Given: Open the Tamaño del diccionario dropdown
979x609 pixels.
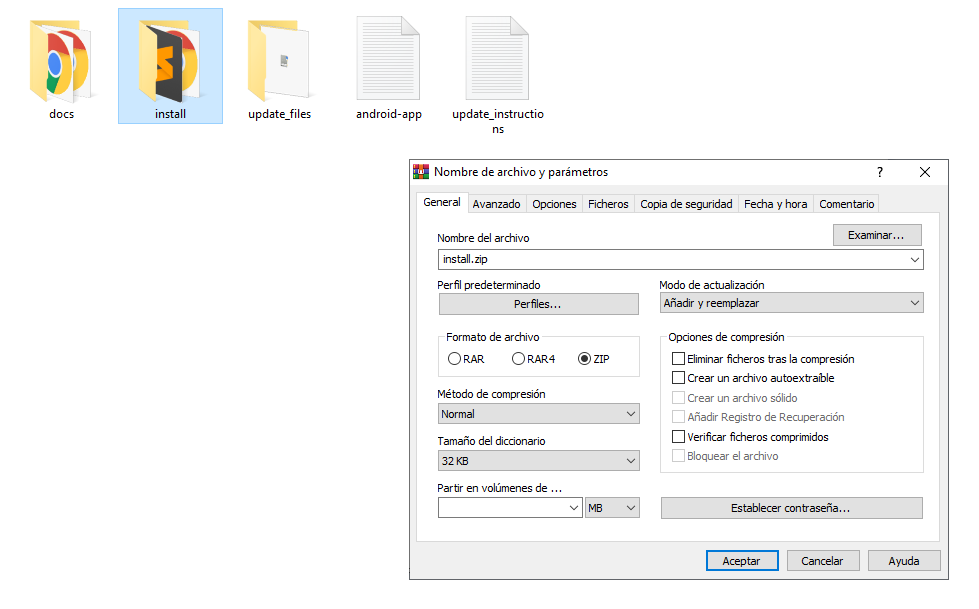Looking at the screenshot, I should 538,461.
